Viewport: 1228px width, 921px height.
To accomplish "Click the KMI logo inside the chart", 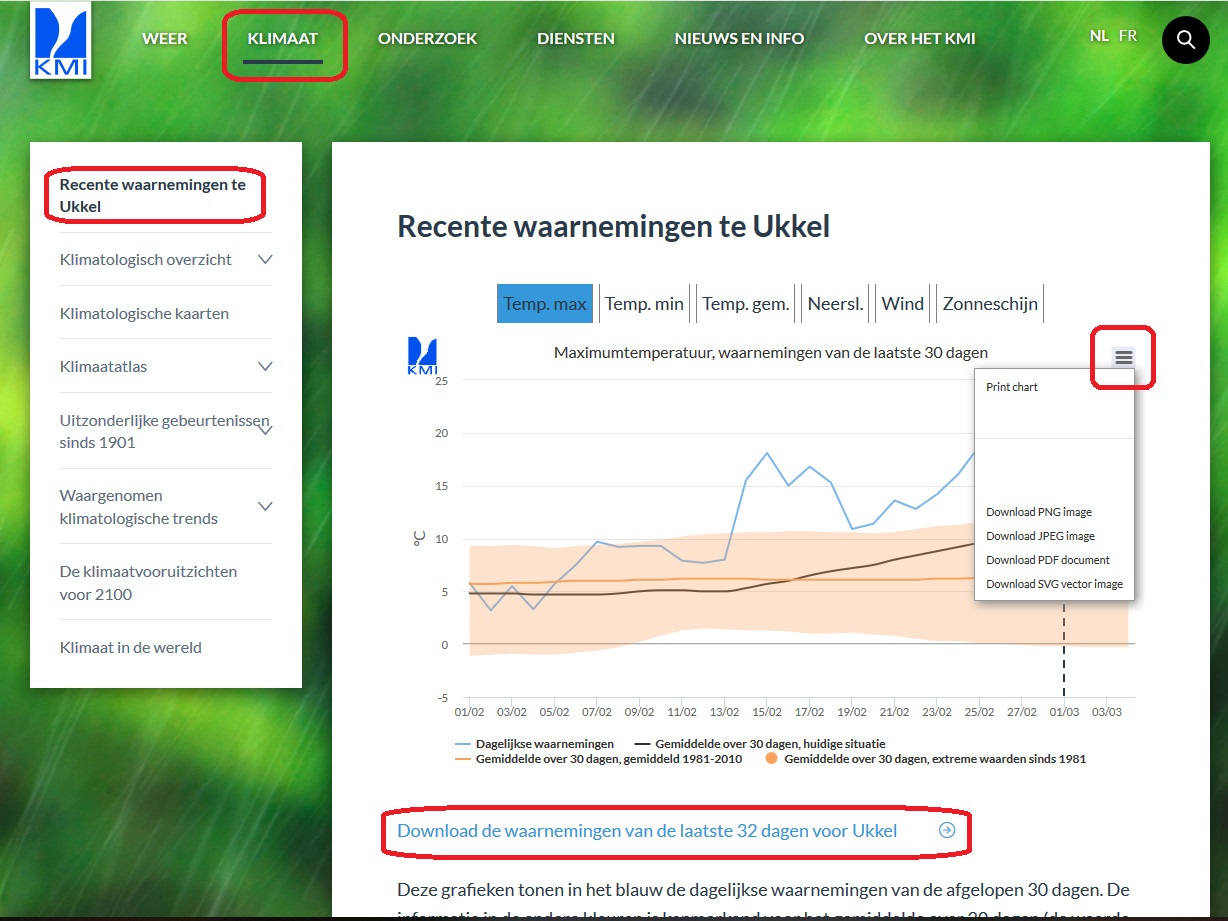I will [x=423, y=357].
